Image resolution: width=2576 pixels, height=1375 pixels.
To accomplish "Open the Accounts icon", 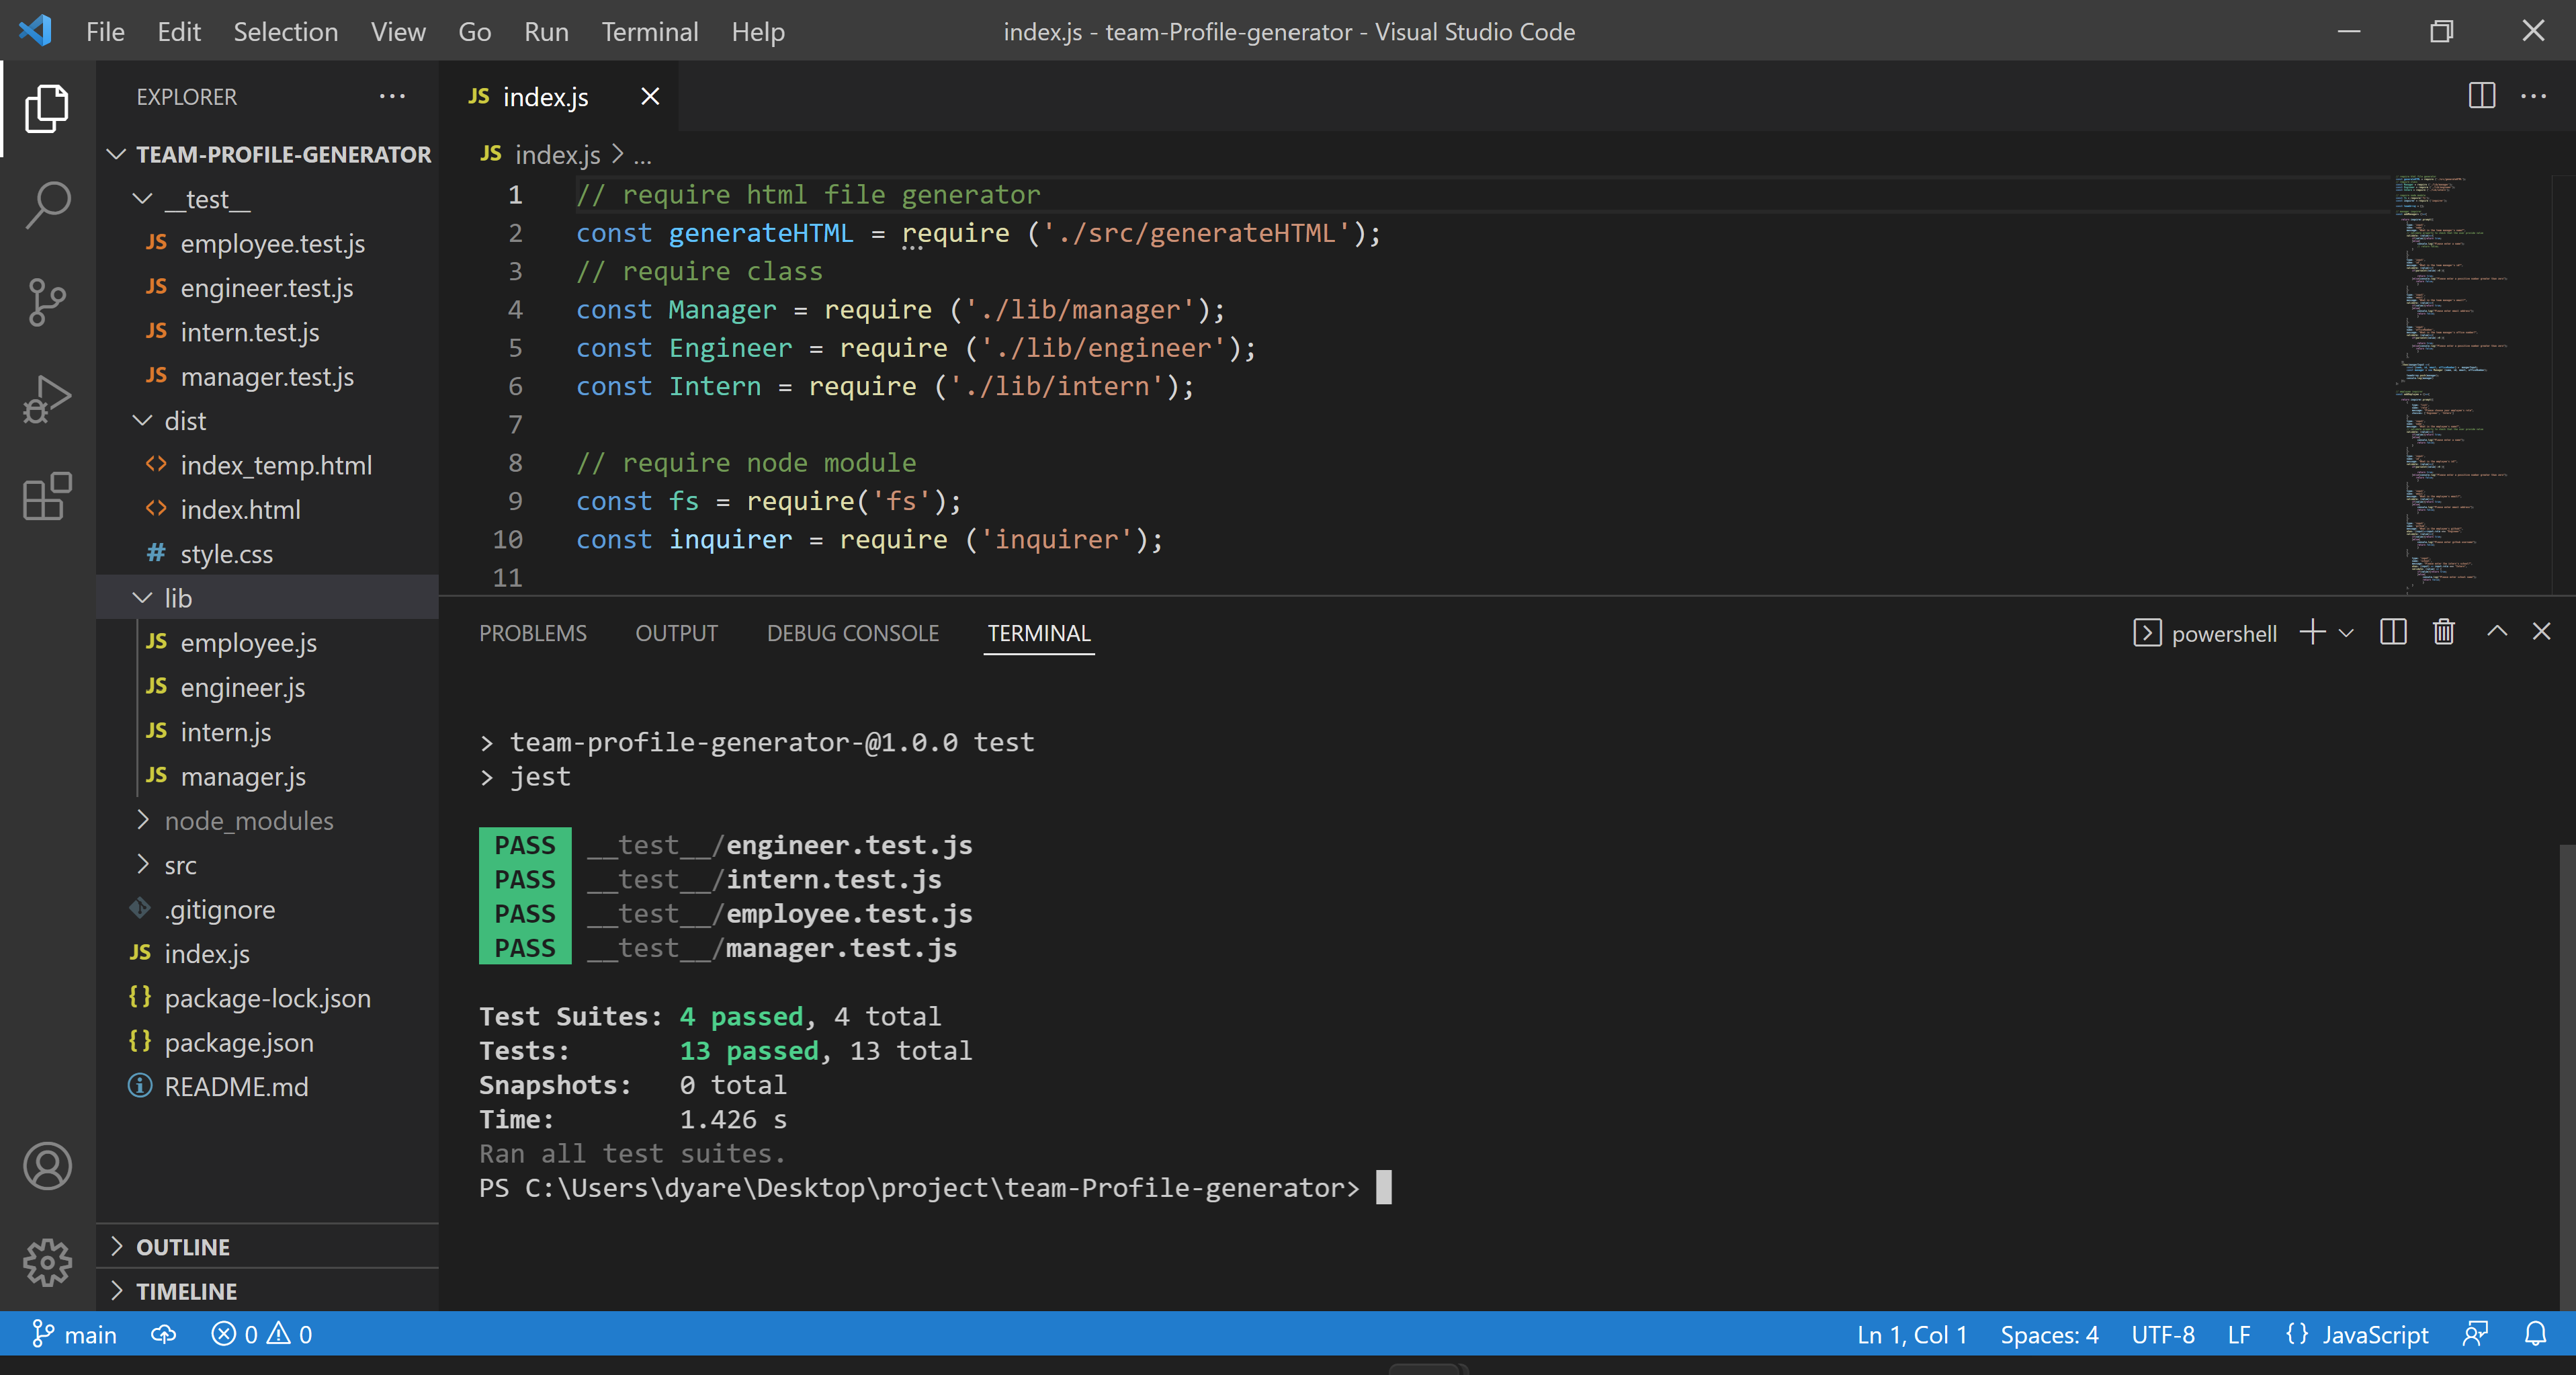I will (x=47, y=1166).
